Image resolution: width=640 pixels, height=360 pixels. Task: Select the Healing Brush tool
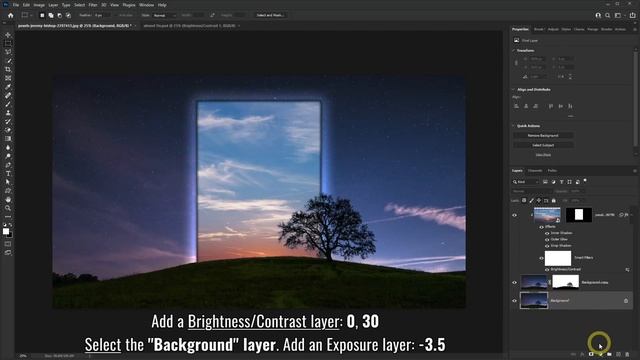(8, 96)
